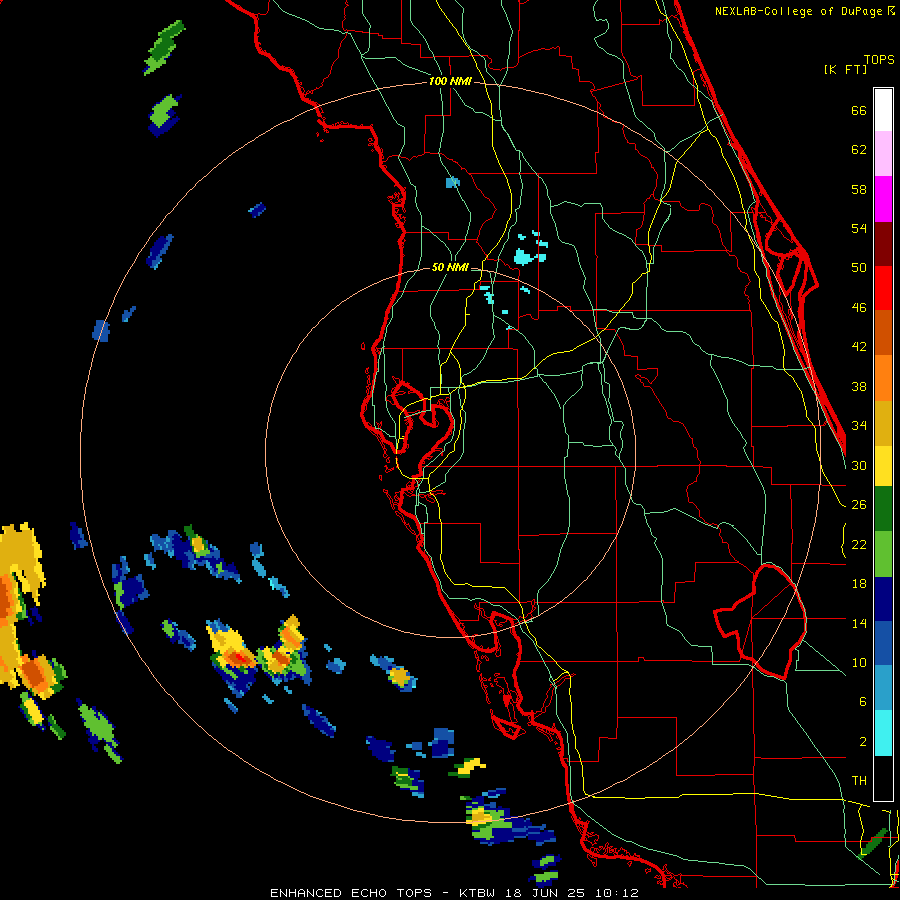The image size is (900, 900).
Task: Click the 6 legend value
Action: [x=862, y=701]
